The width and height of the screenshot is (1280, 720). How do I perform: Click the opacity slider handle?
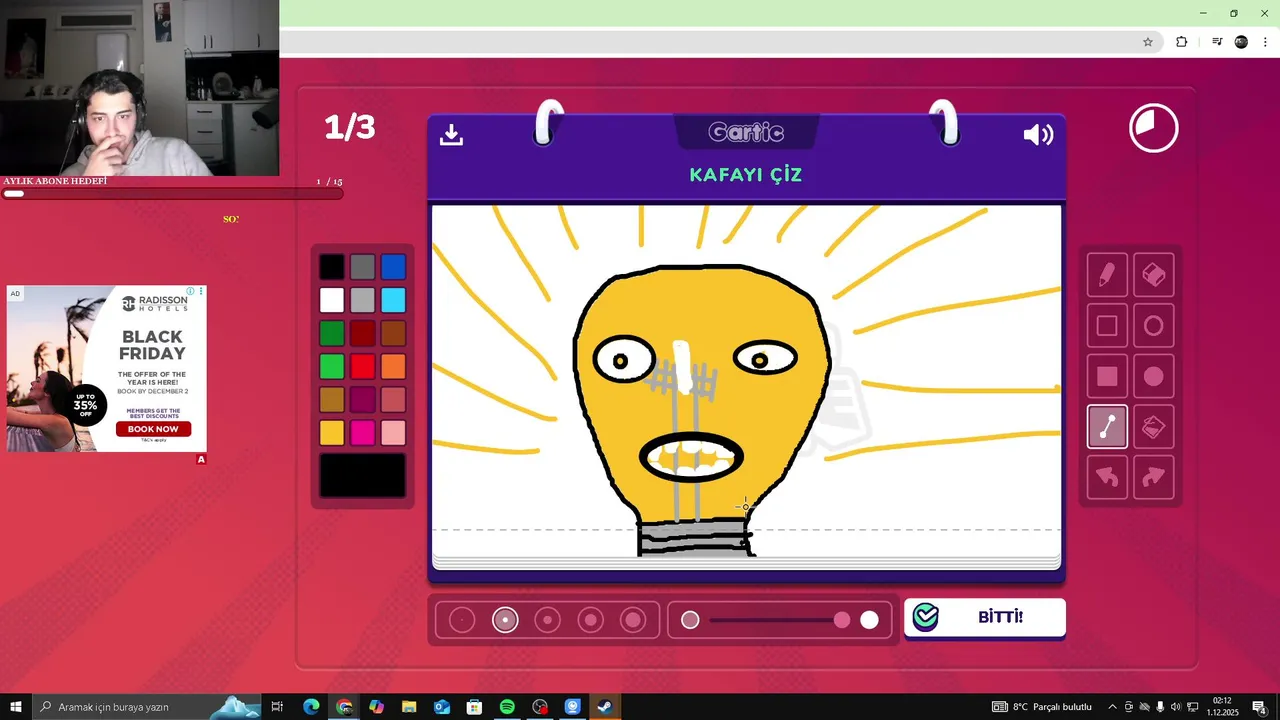(842, 620)
